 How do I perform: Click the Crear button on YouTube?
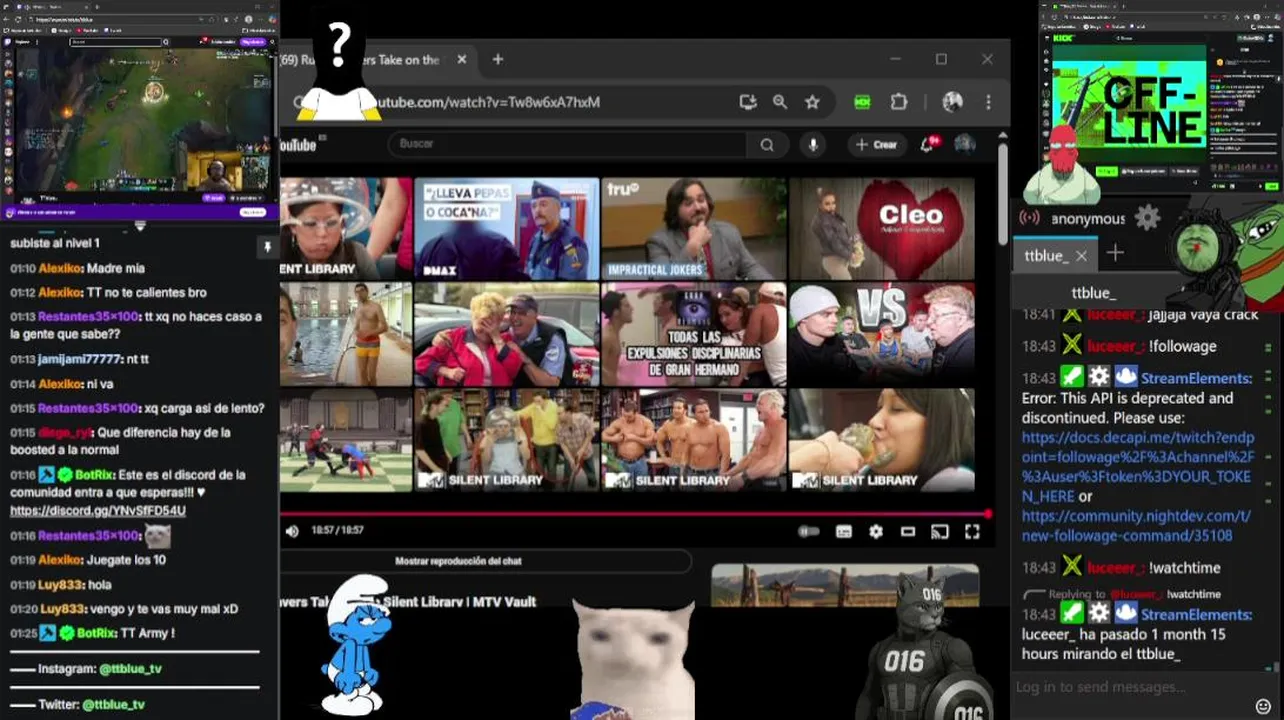point(876,145)
